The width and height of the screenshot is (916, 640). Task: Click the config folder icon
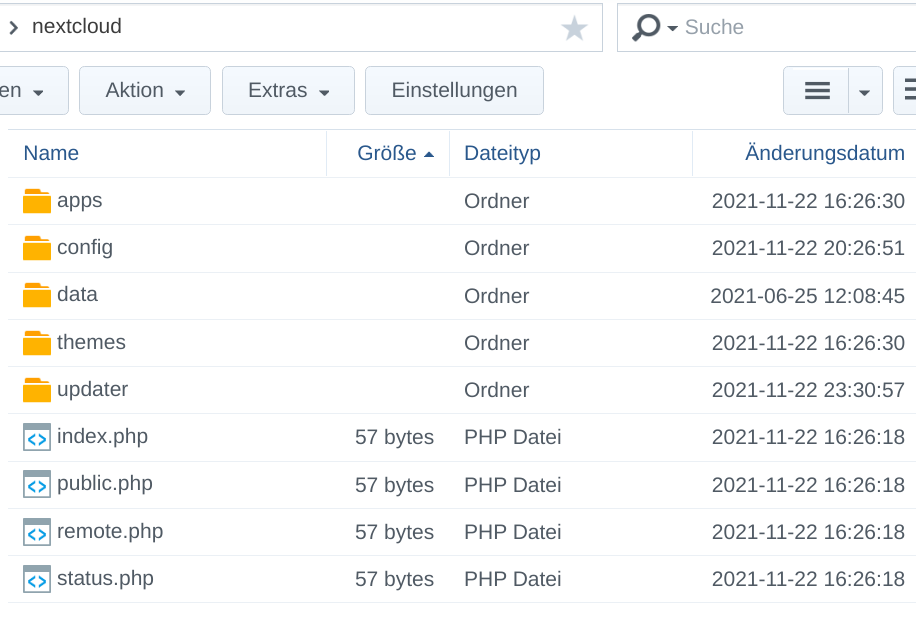(x=37, y=248)
